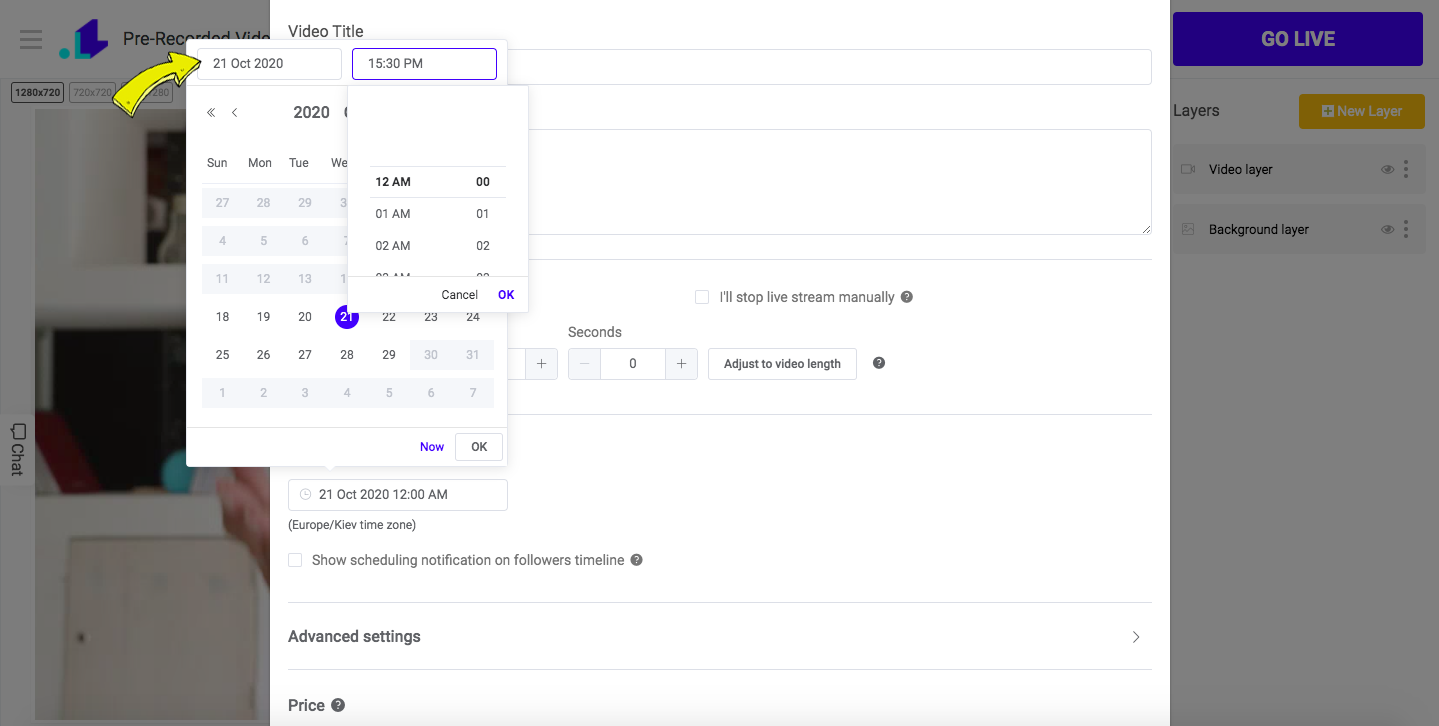Image resolution: width=1439 pixels, height=726 pixels.
Task: Select 01 AM hour in time list
Action: pyautogui.click(x=393, y=214)
